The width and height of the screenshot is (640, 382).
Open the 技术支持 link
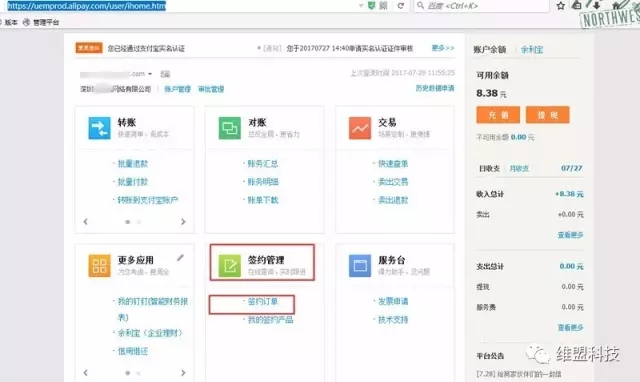(393, 320)
